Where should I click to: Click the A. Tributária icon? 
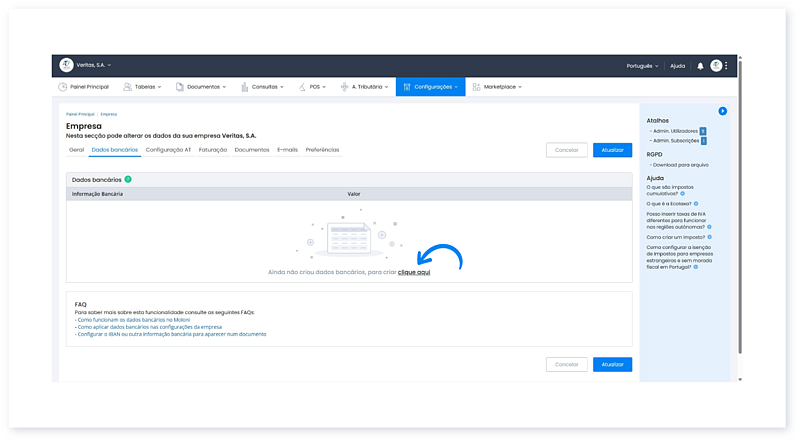tap(344, 87)
